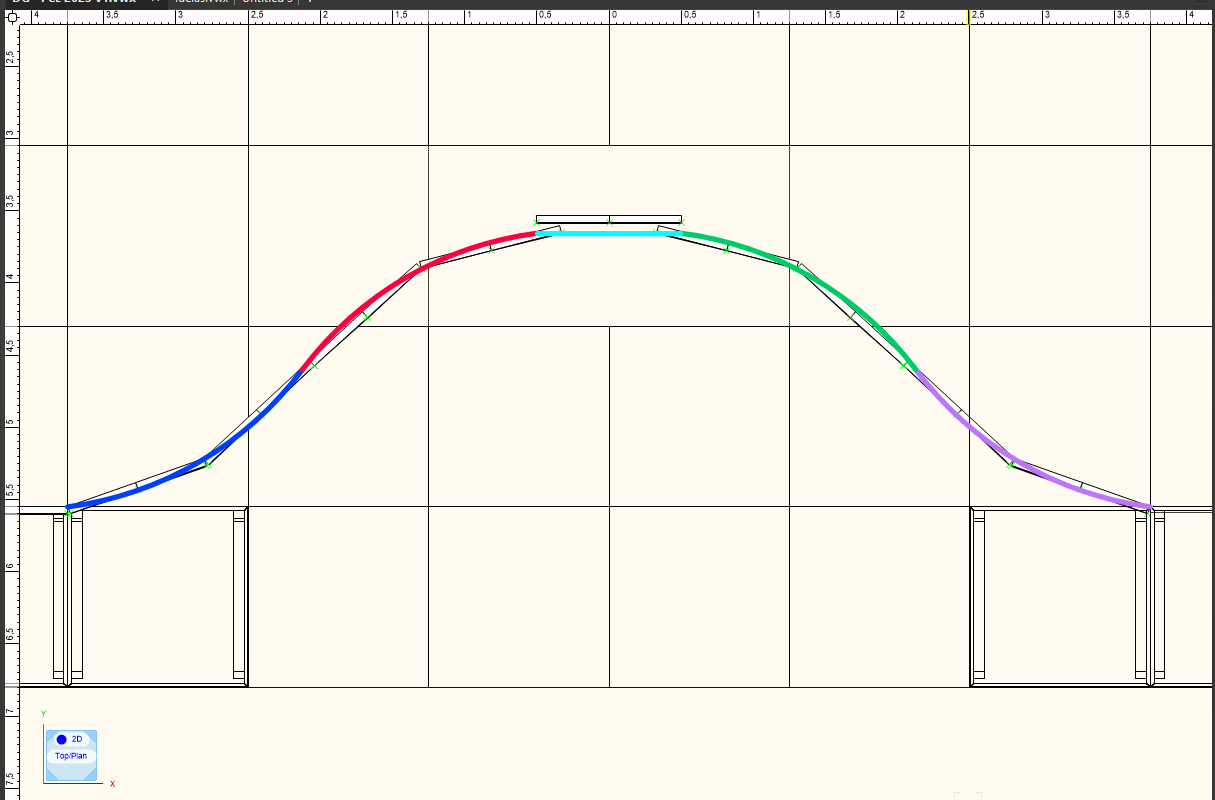Click bottom-right corner of the view cube
1215x800 pixels.
point(93,777)
